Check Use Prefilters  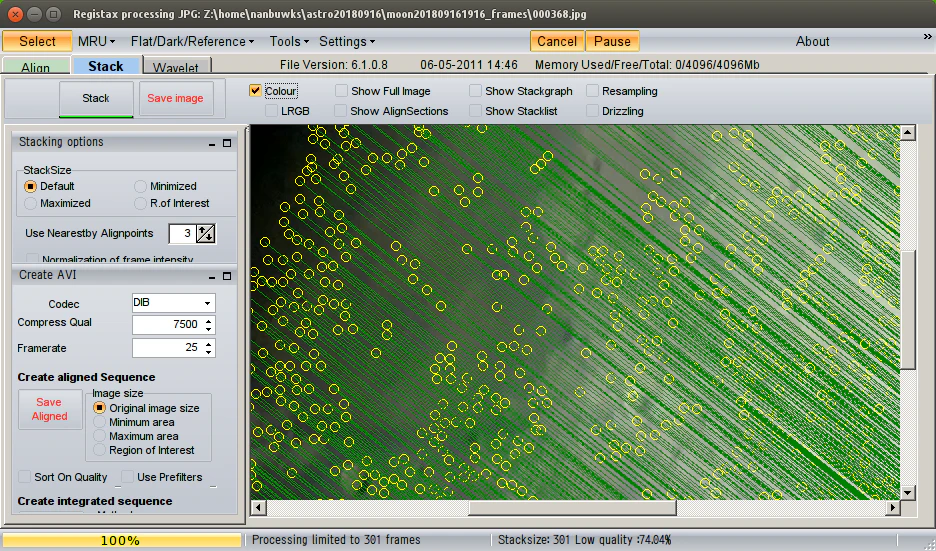[127, 477]
